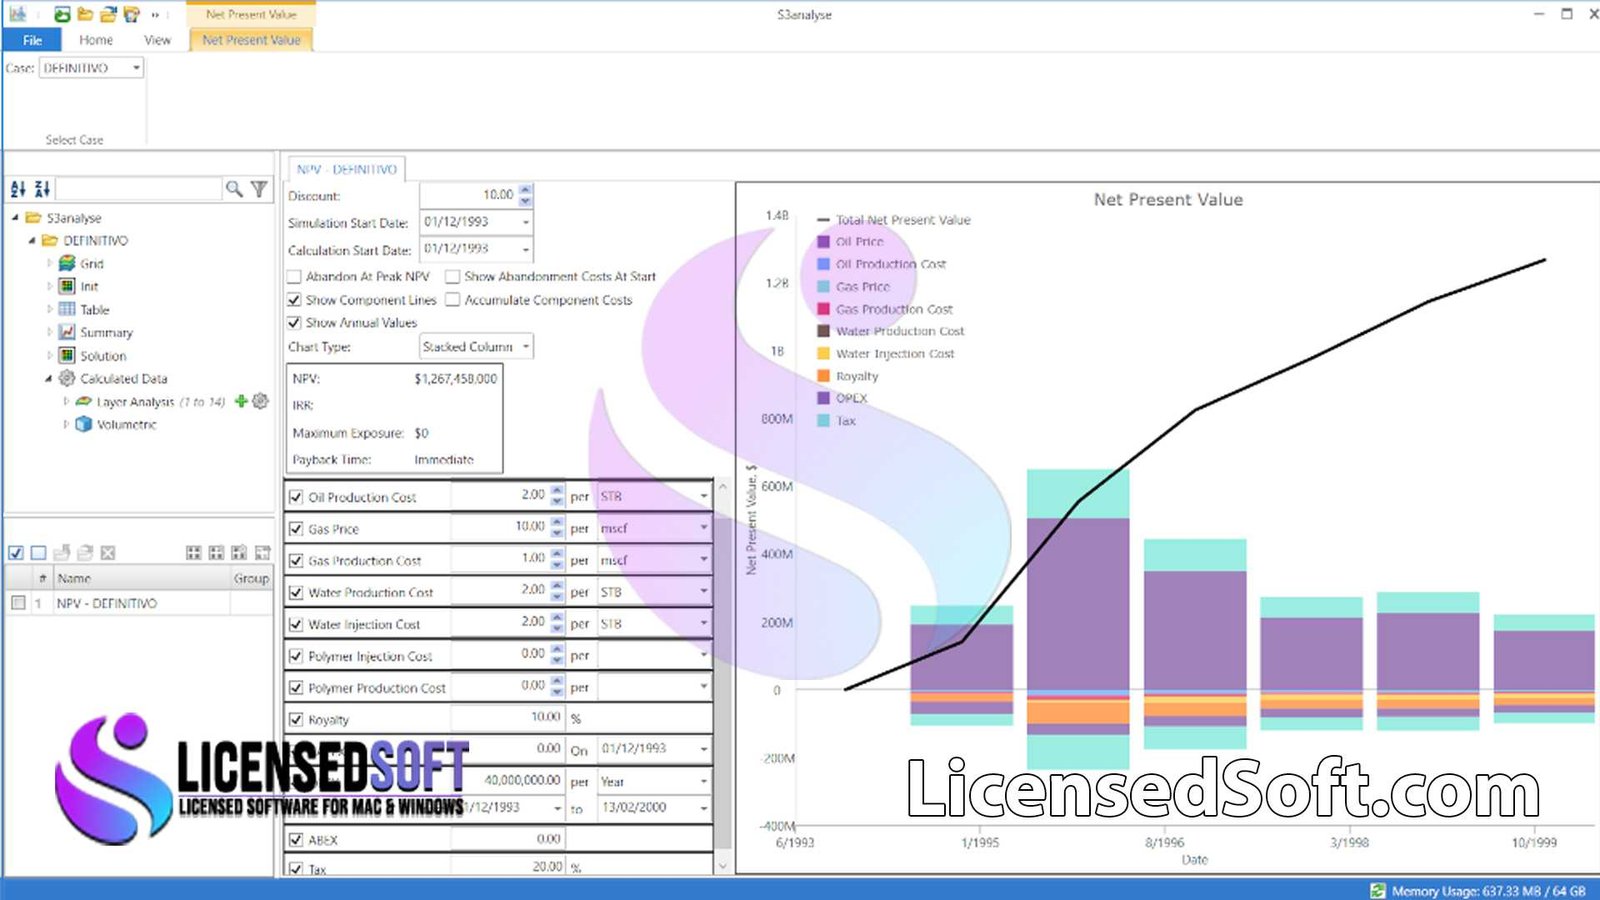Click the magnifier search icon above the tree

pyautogui.click(x=234, y=188)
